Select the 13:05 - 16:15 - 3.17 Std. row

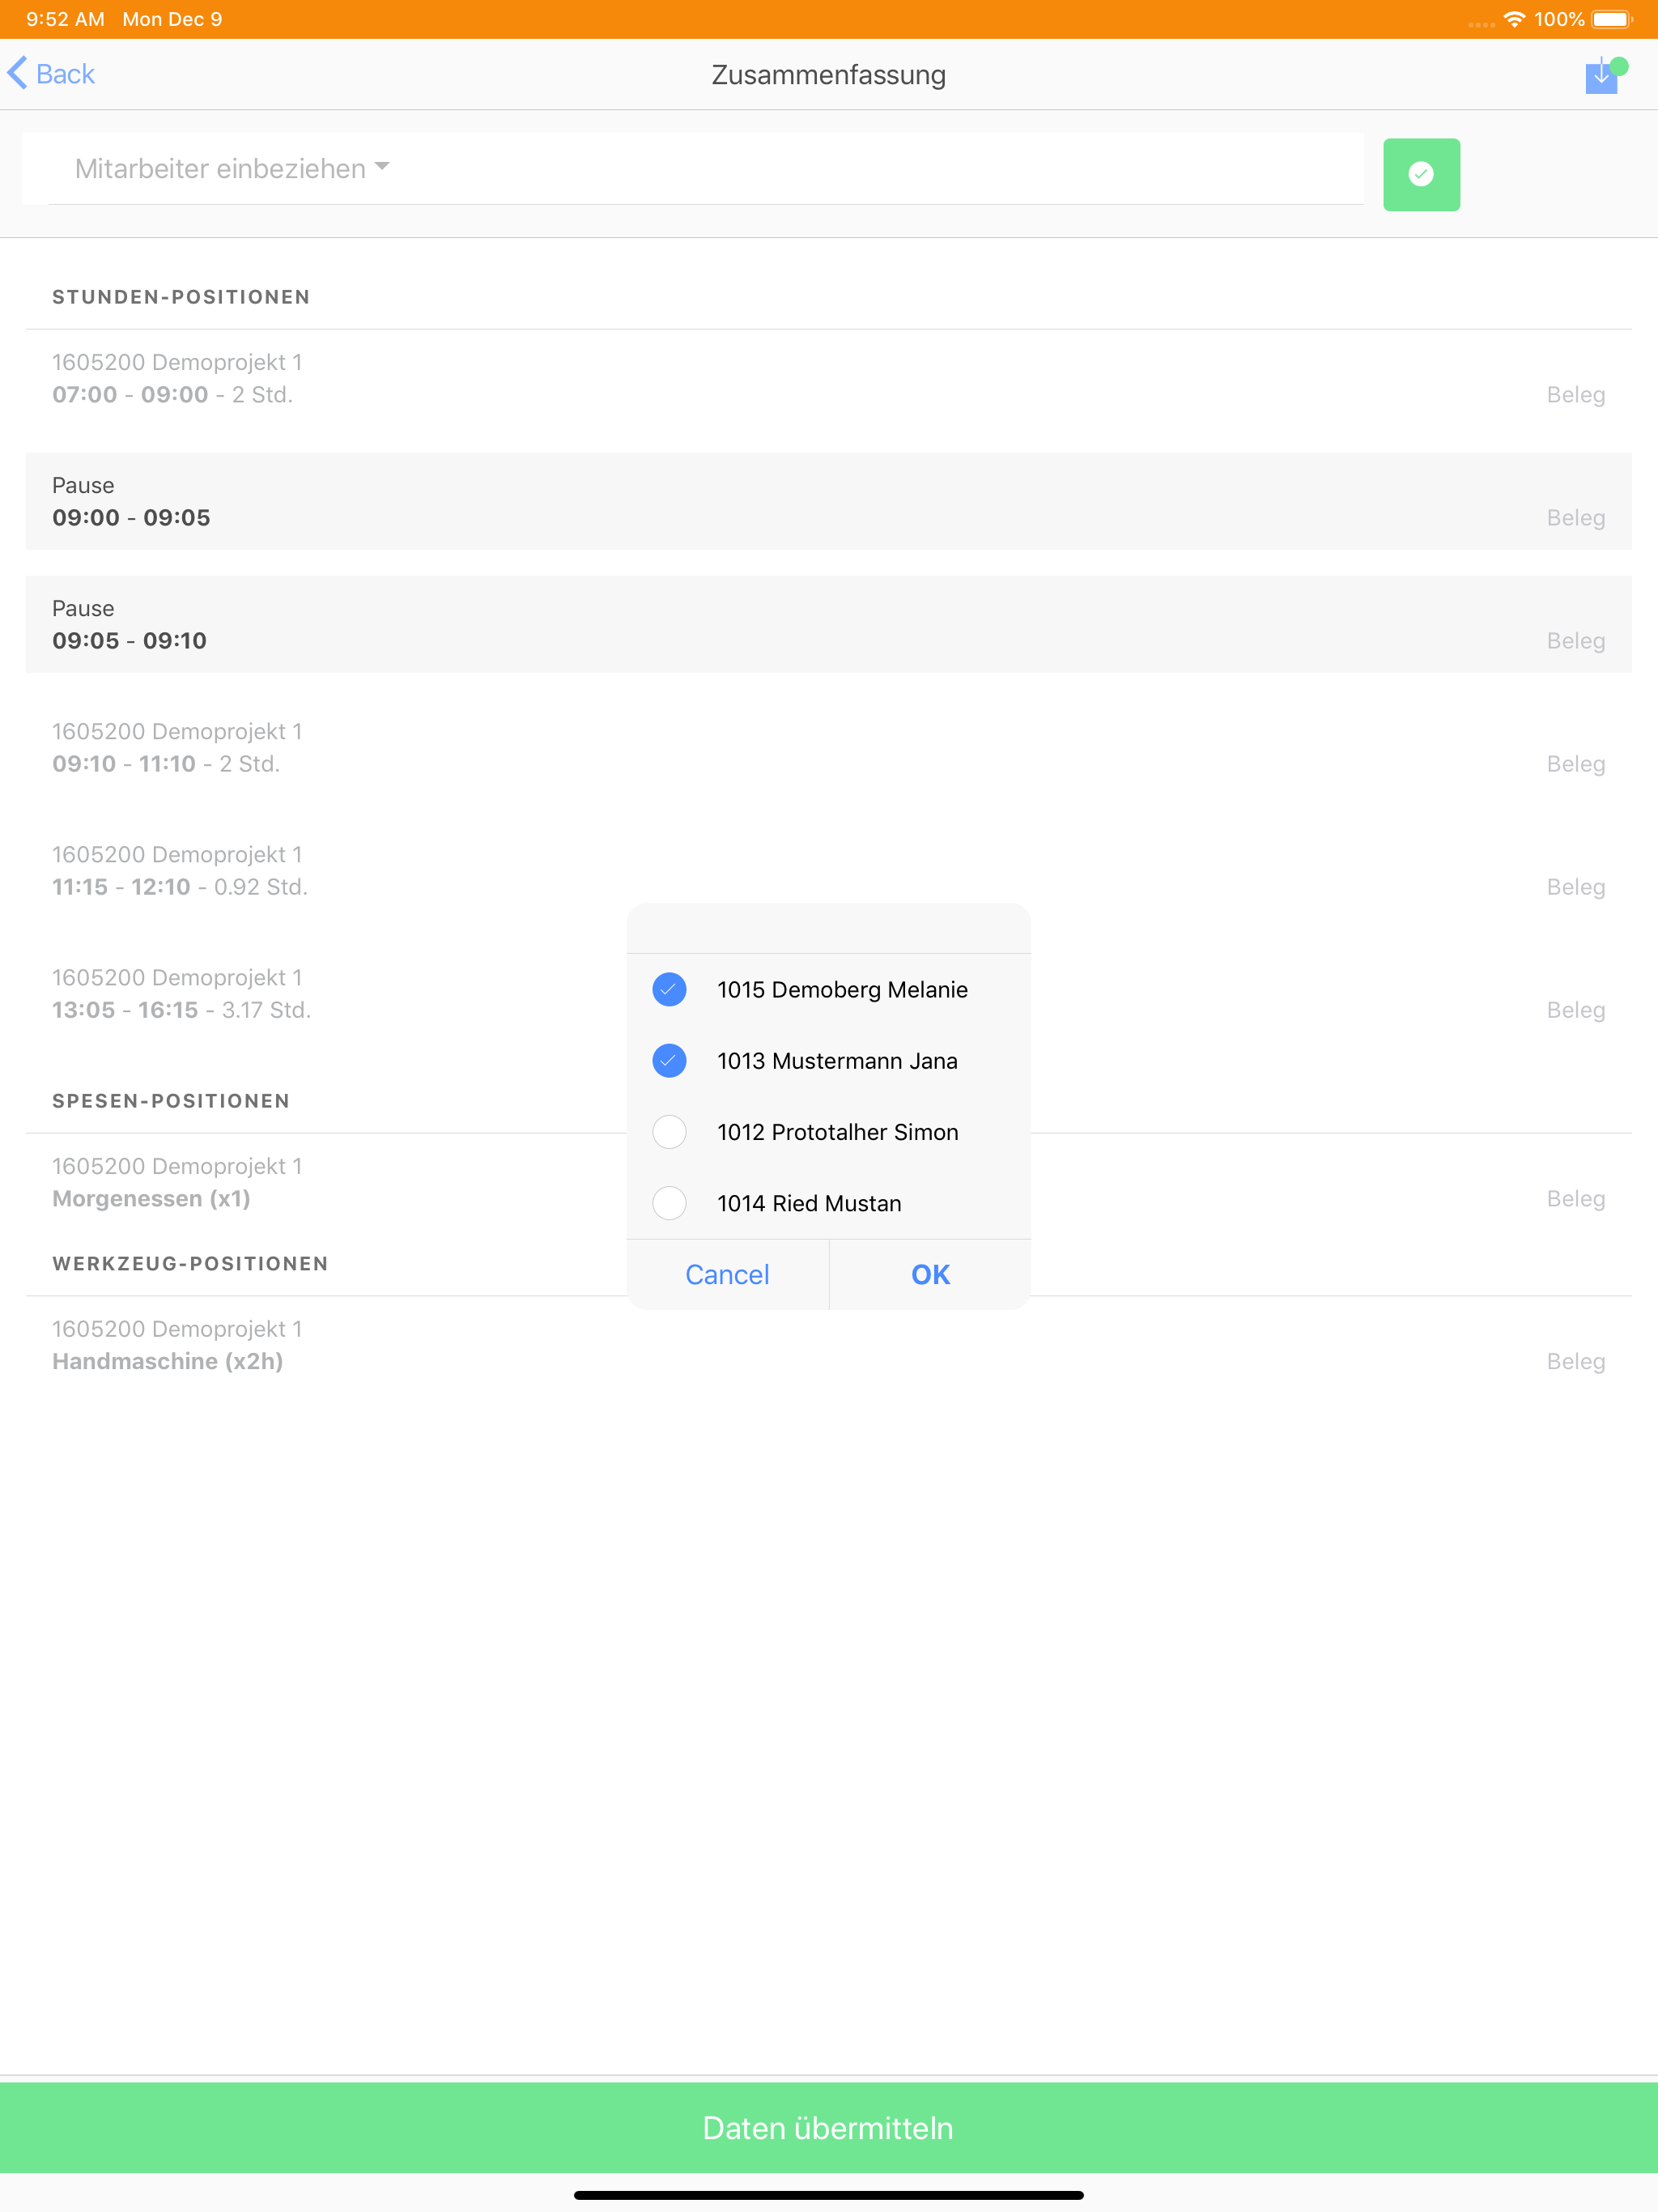[829, 993]
